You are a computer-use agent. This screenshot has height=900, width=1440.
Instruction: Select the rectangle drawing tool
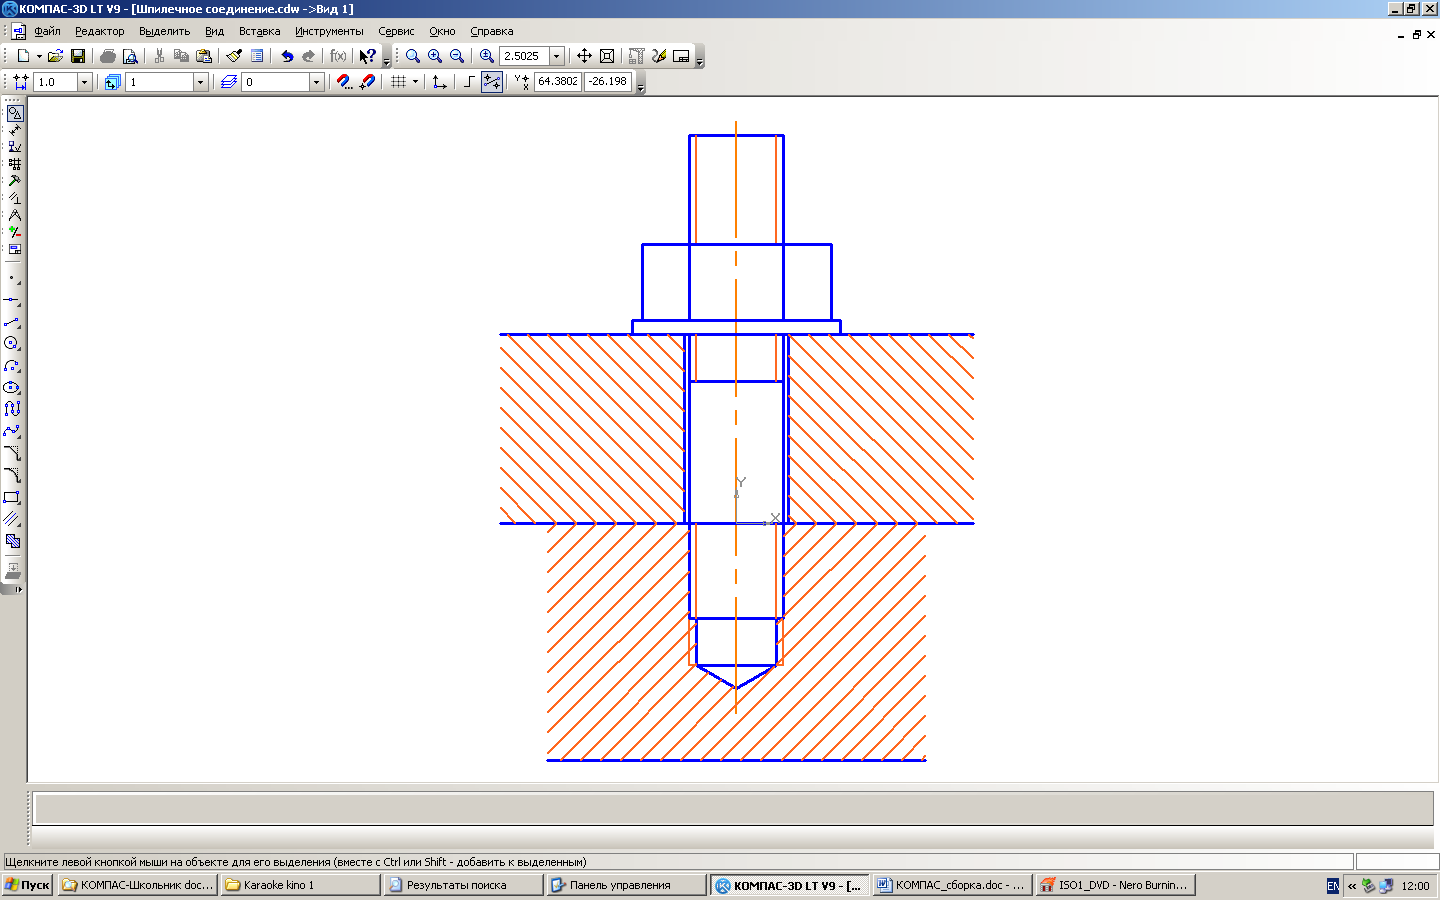12,497
